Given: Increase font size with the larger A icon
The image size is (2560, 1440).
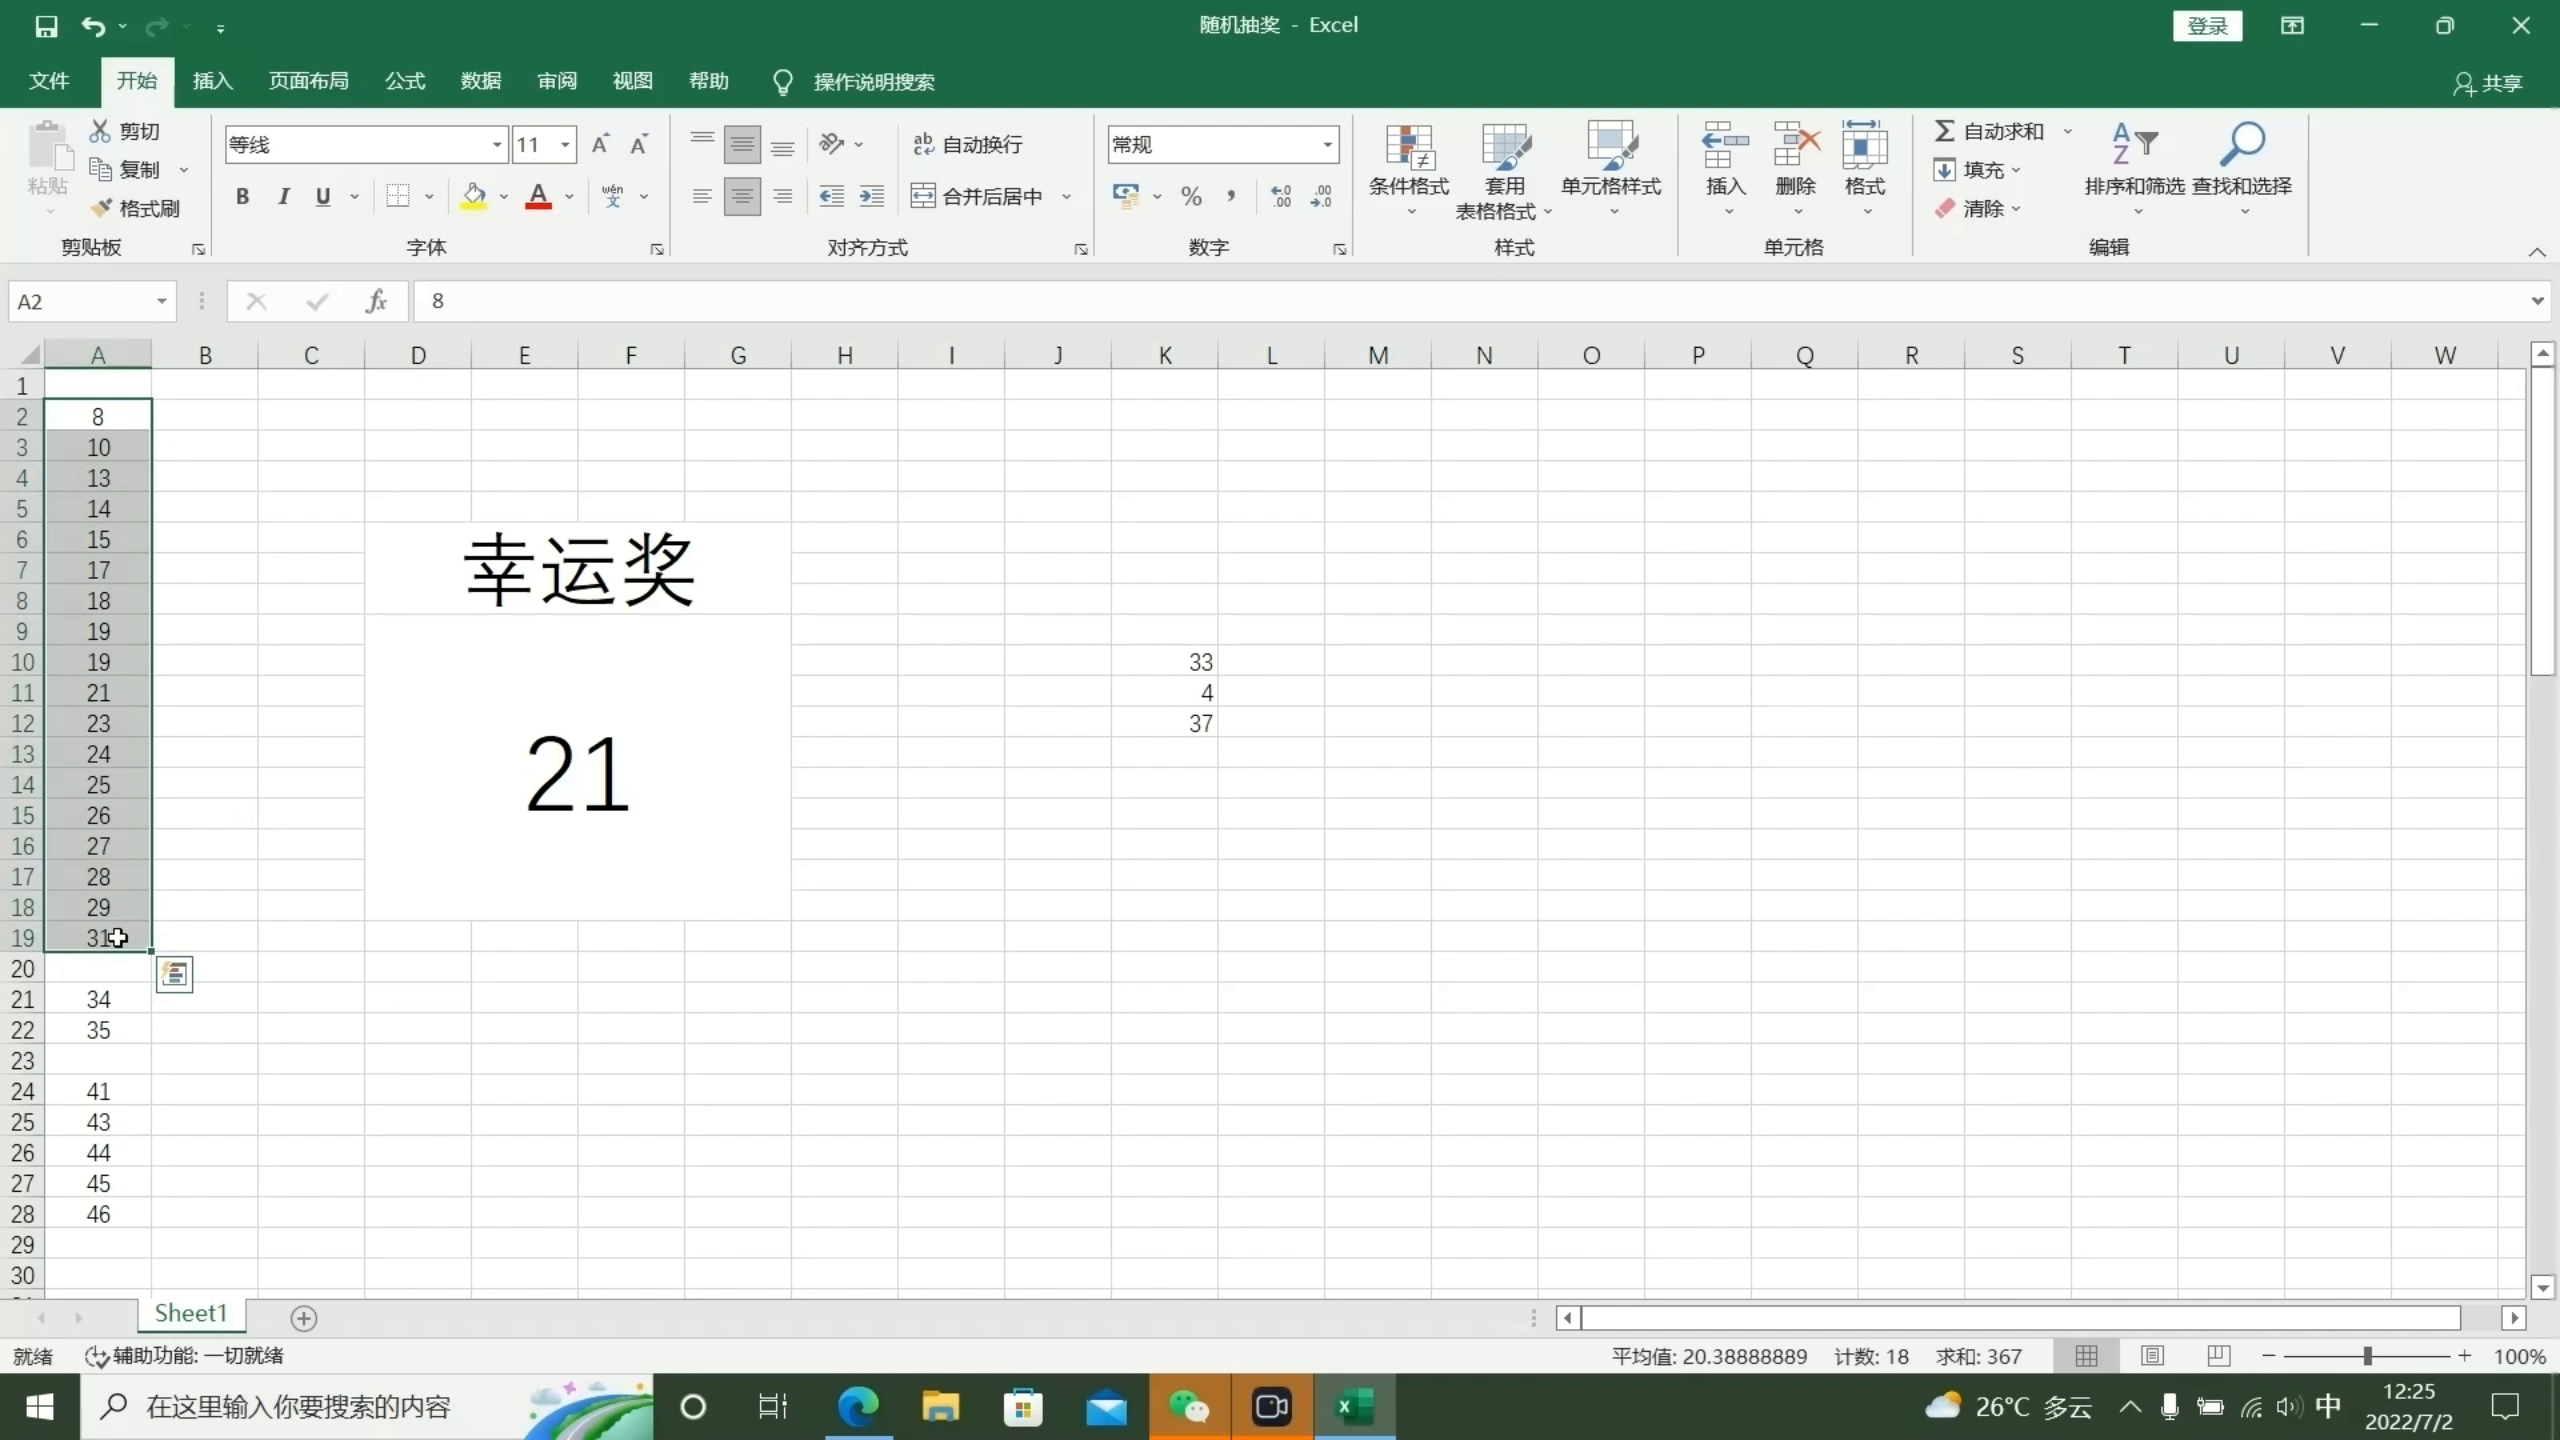Looking at the screenshot, I should pyautogui.click(x=600, y=144).
